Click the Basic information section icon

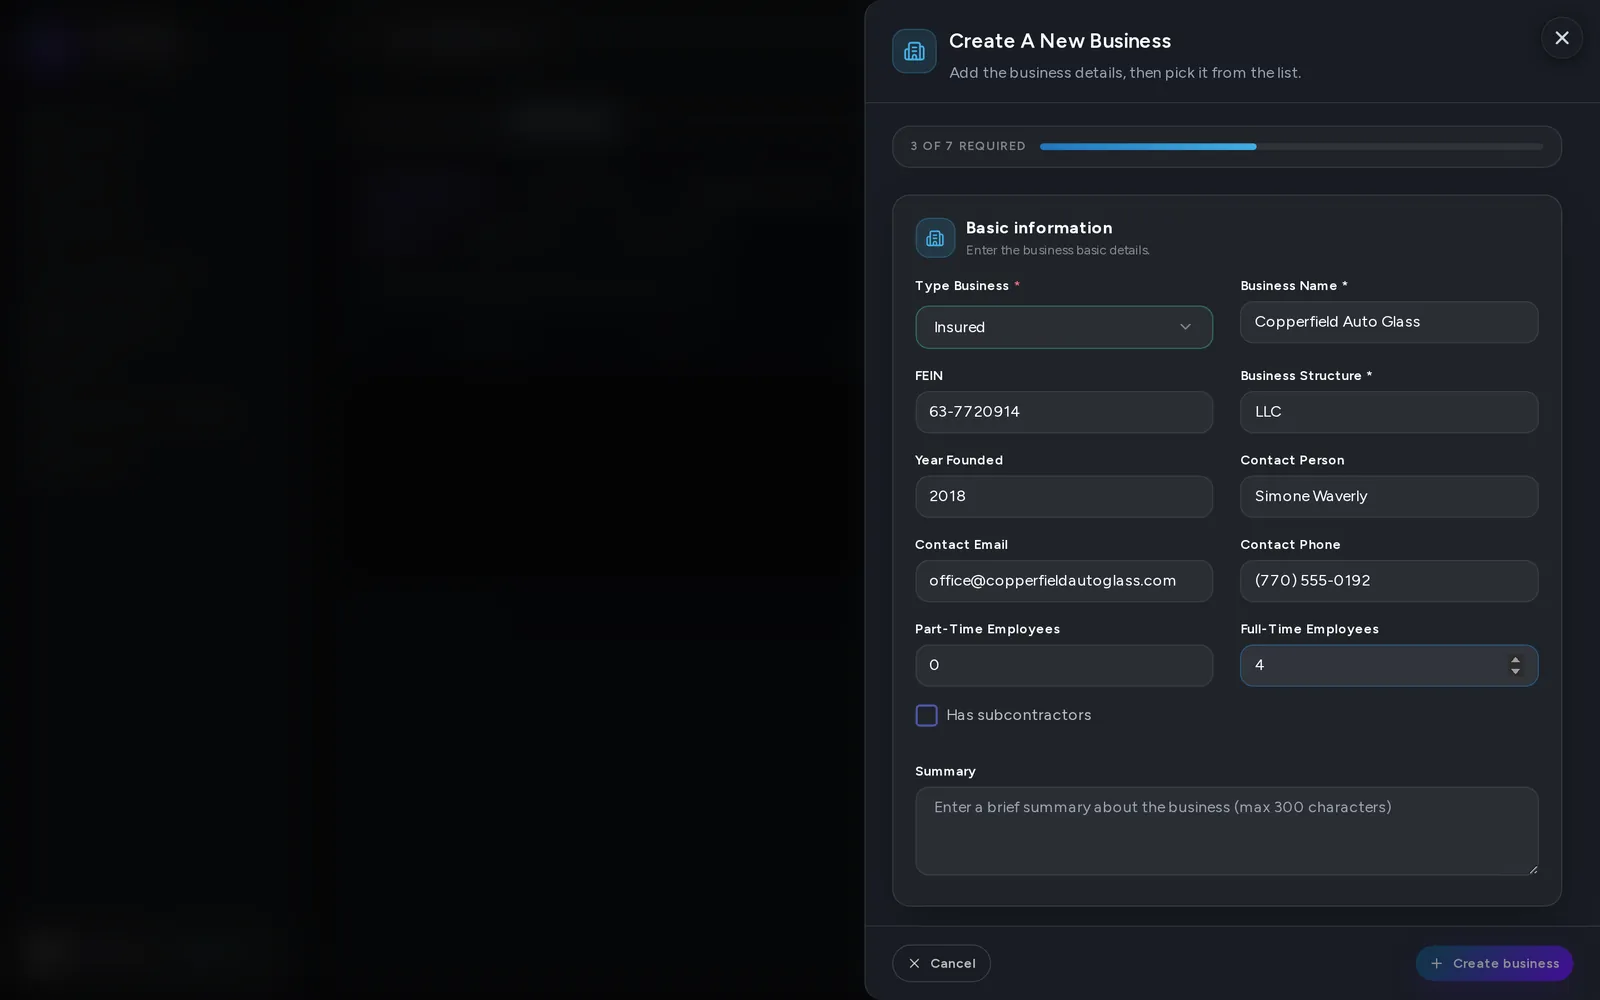pyautogui.click(x=935, y=238)
